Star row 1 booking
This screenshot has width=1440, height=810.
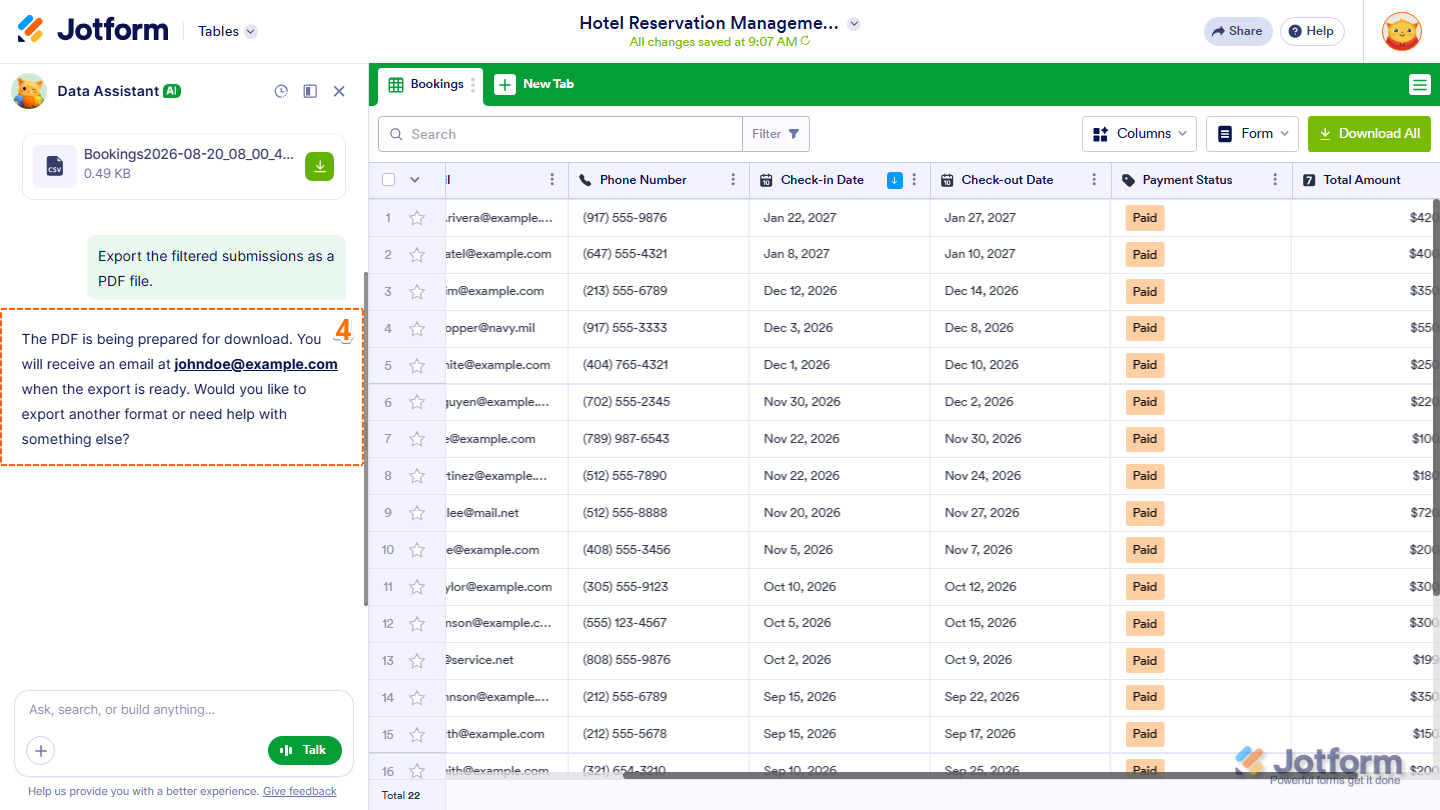(417, 217)
